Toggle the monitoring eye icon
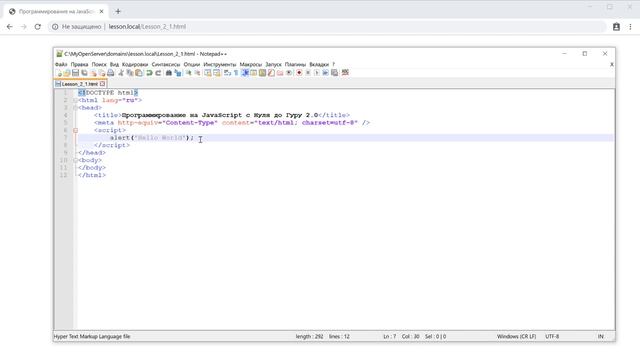 point(289,73)
